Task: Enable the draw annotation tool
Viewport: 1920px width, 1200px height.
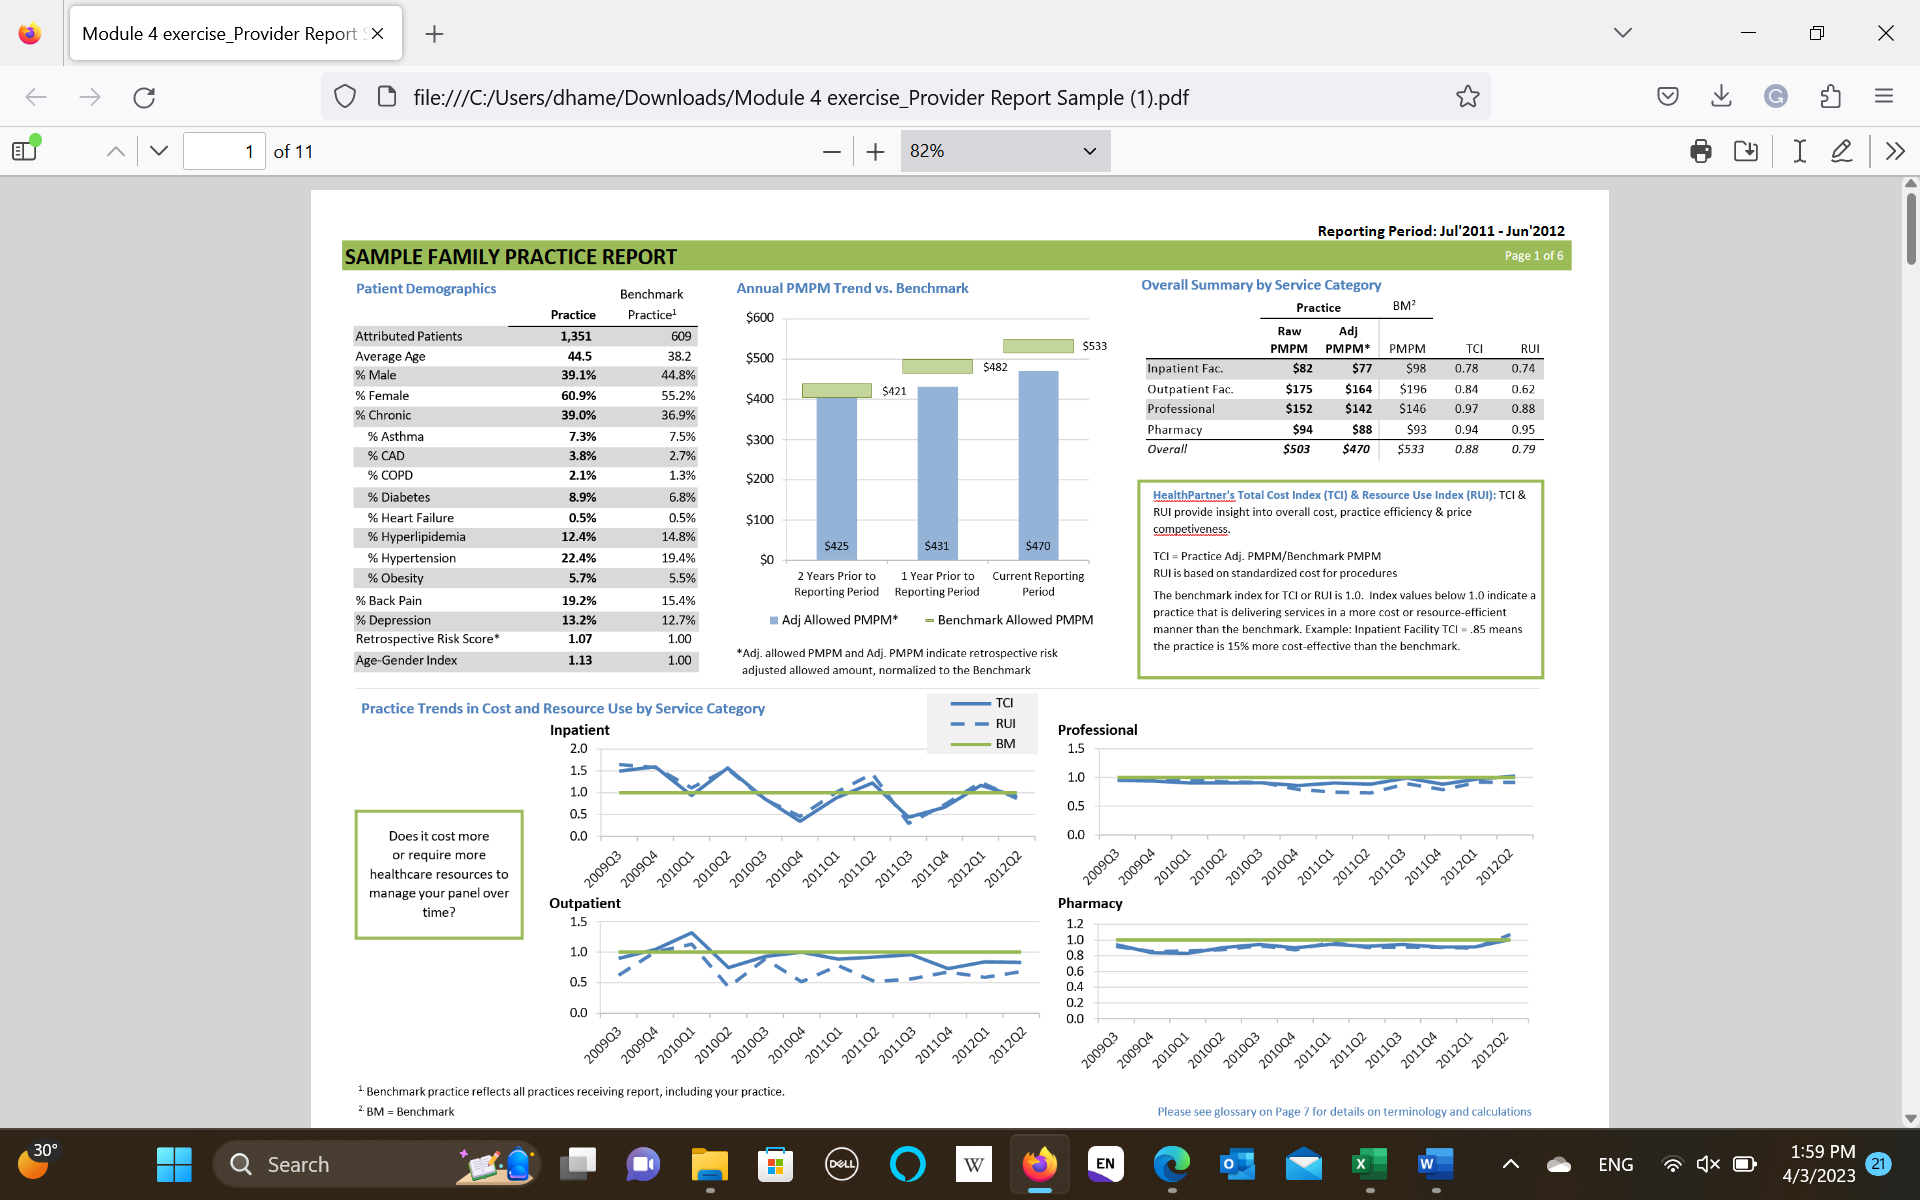Action: pos(1842,151)
